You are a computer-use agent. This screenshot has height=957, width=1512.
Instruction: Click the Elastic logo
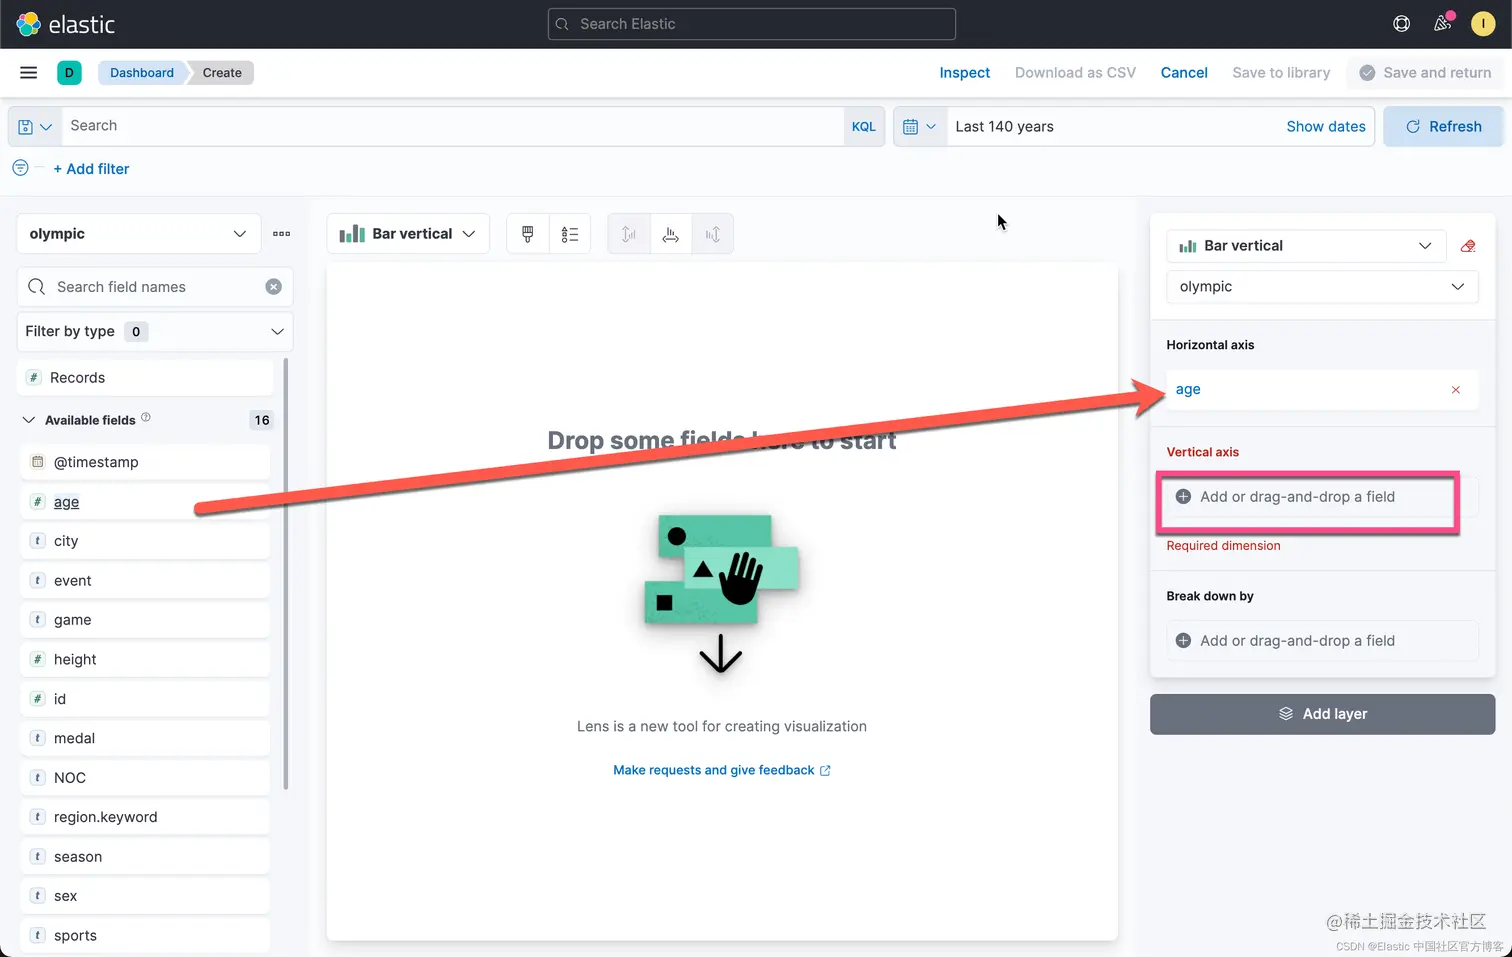click(x=66, y=24)
